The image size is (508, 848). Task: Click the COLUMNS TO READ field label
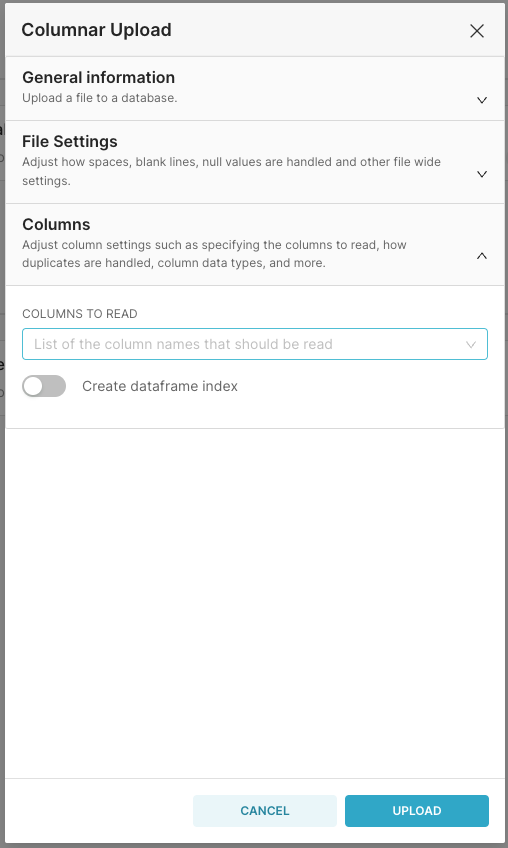click(80, 314)
